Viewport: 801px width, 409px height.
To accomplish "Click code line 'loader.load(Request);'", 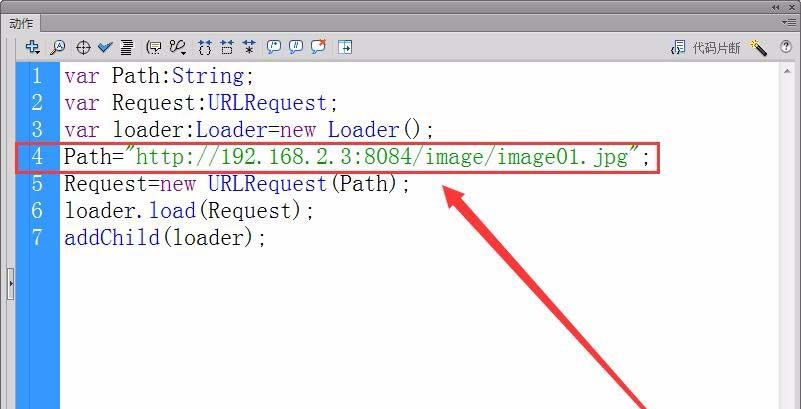I will [x=189, y=211].
